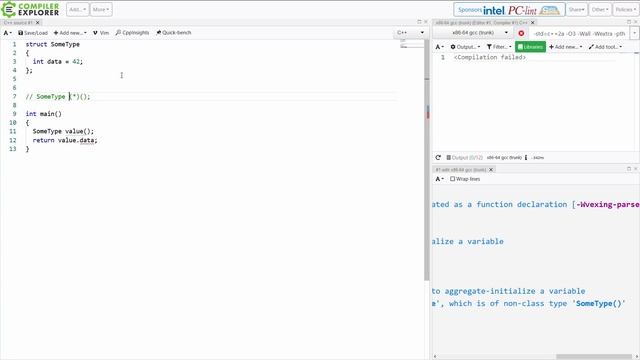
Task: Click the red compilation error icon
Action: click(x=521, y=33)
